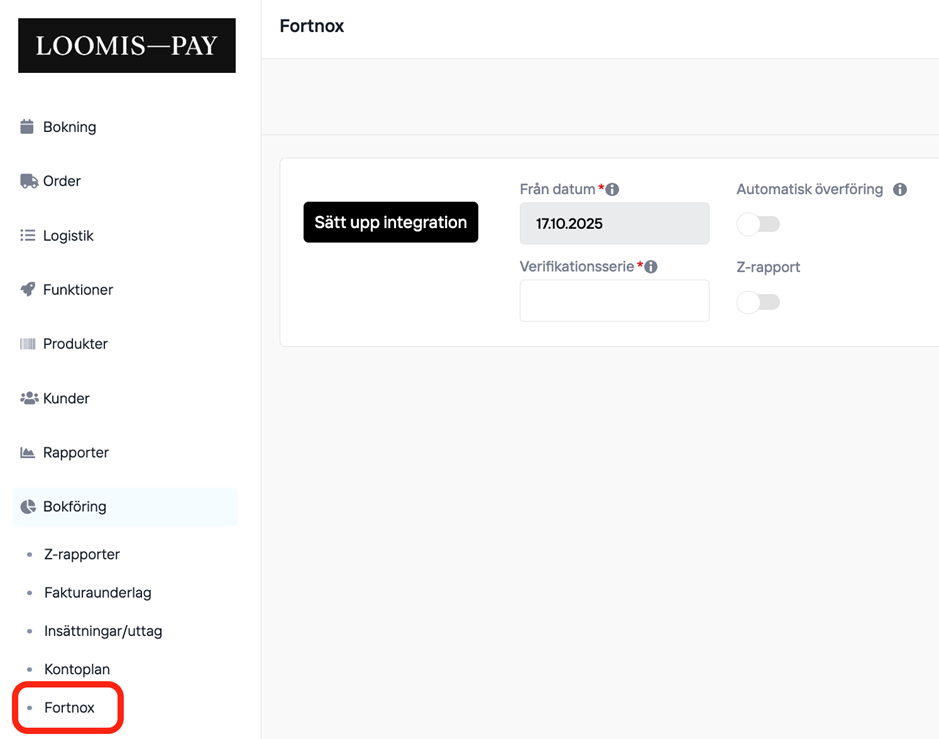Image resolution: width=939 pixels, height=739 pixels.
Task: Click the list icon beside Logistik
Action: point(28,236)
